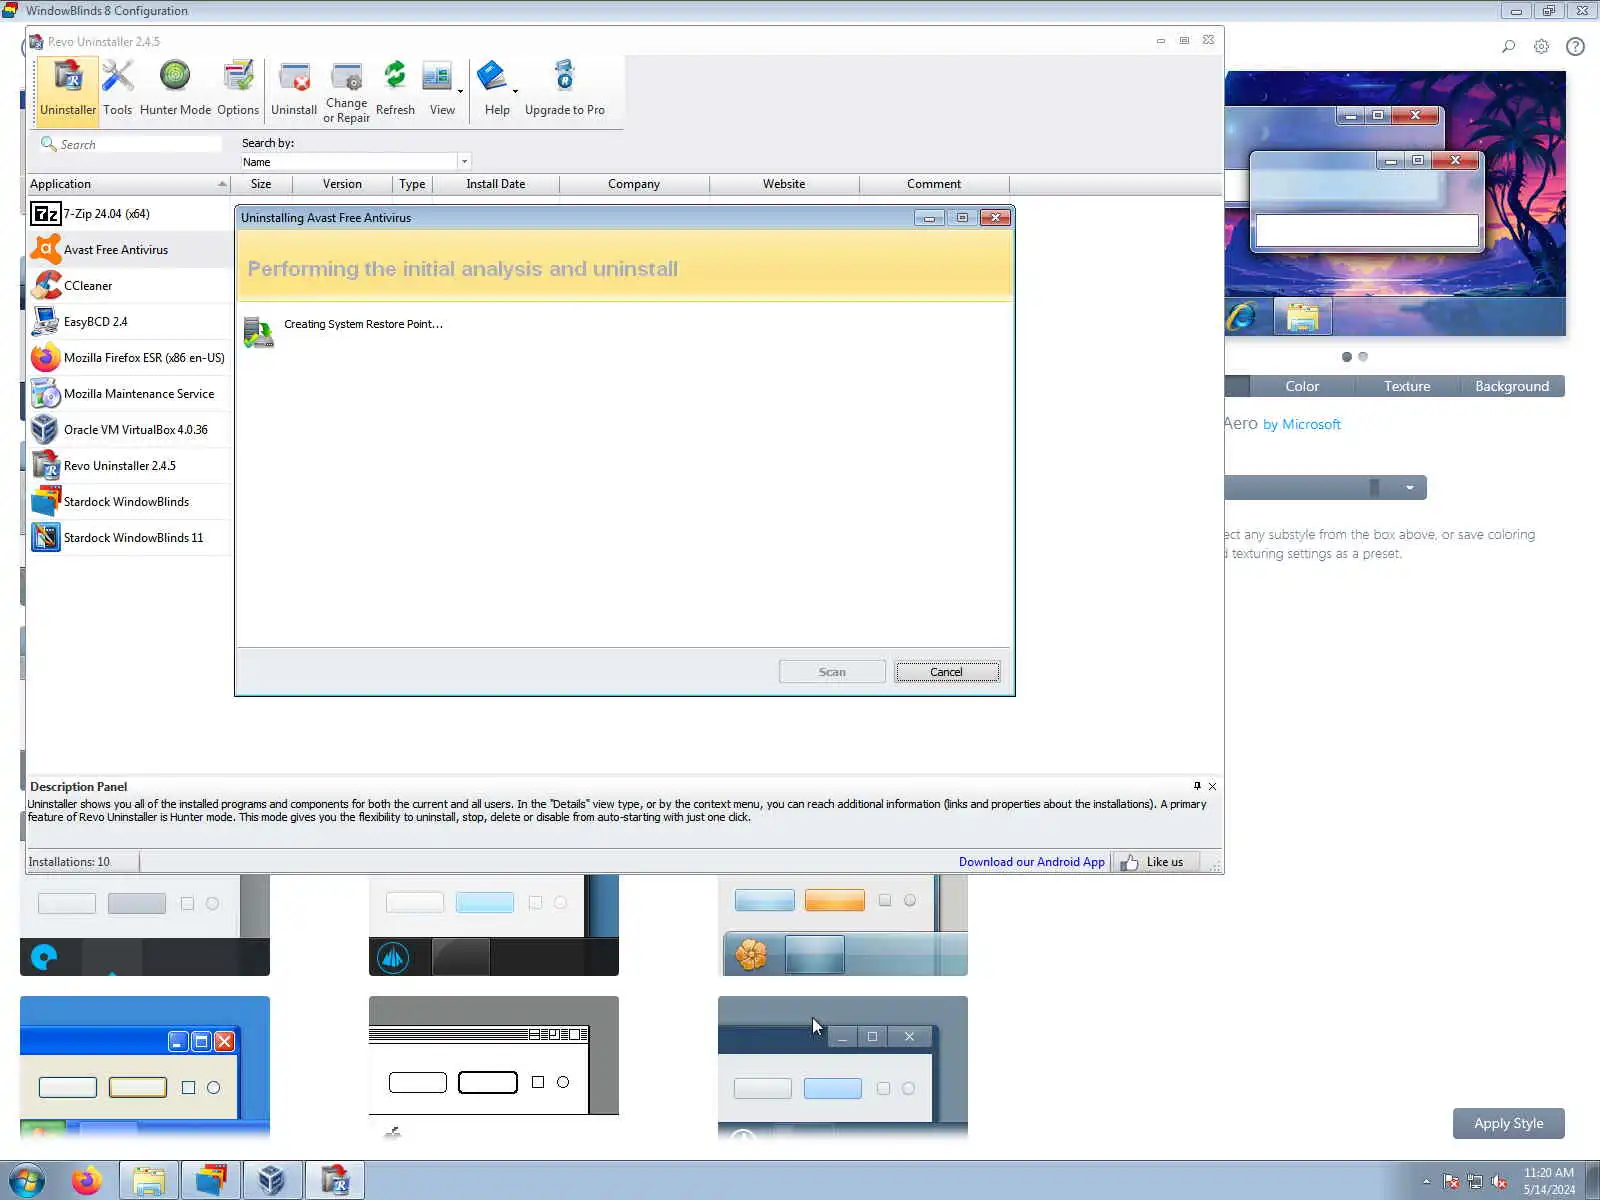Select Avast Free Antivirus in the application list
This screenshot has width=1600, height=1200.
pyautogui.click(x=130, y=250)
